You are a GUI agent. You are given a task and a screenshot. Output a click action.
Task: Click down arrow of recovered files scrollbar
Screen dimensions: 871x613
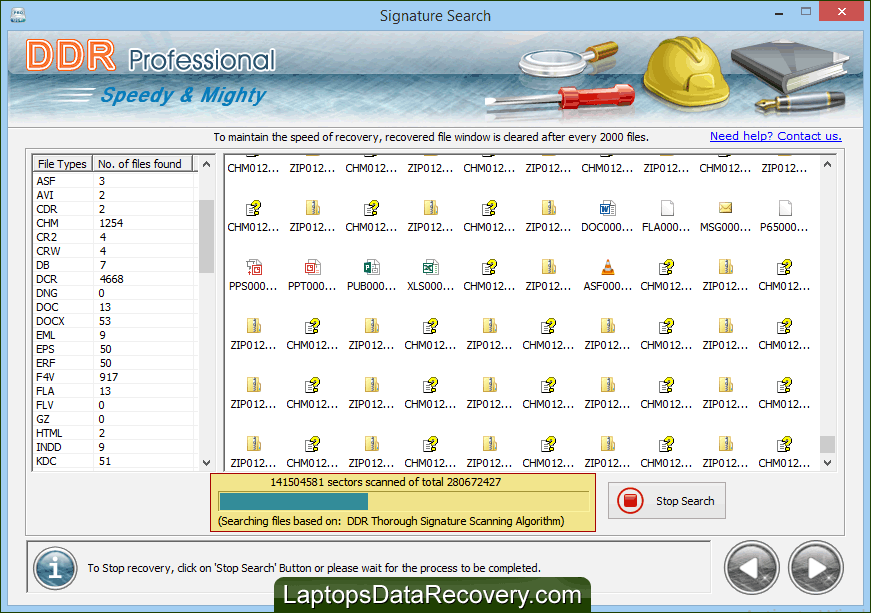click(827, 463)
